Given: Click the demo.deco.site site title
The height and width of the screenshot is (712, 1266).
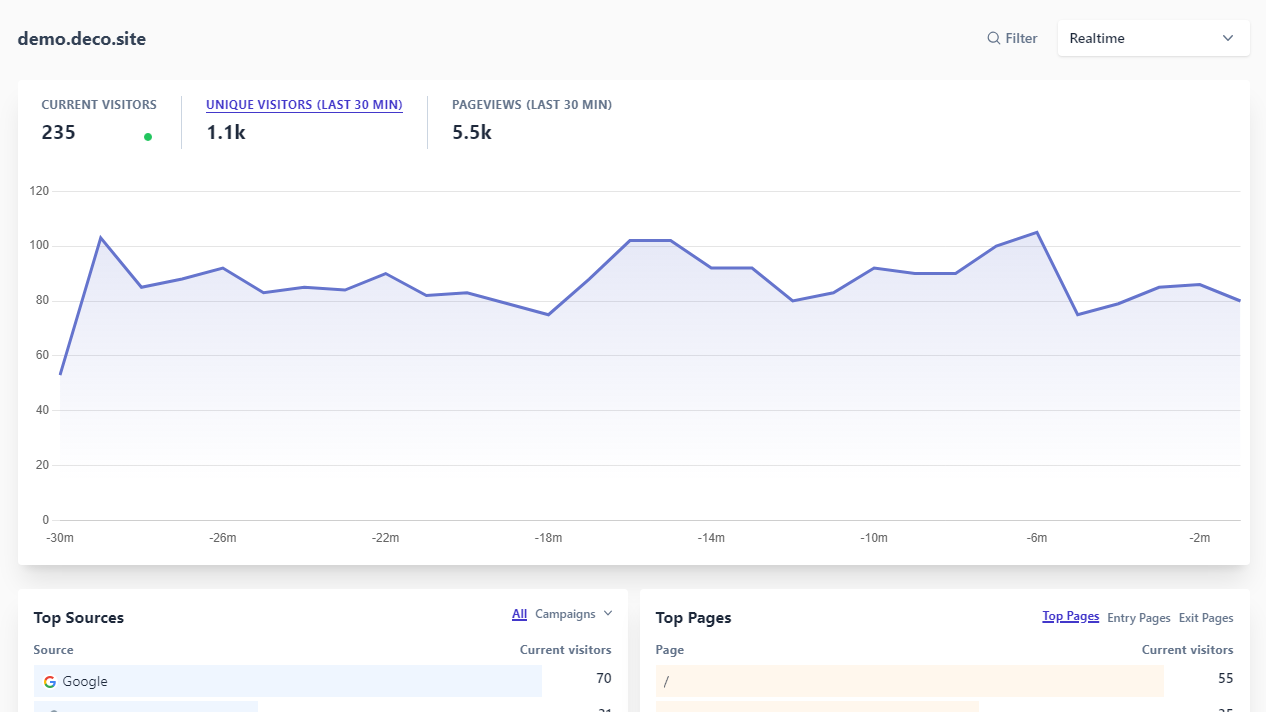Looking at the screenshot, I should coord(82,39).
